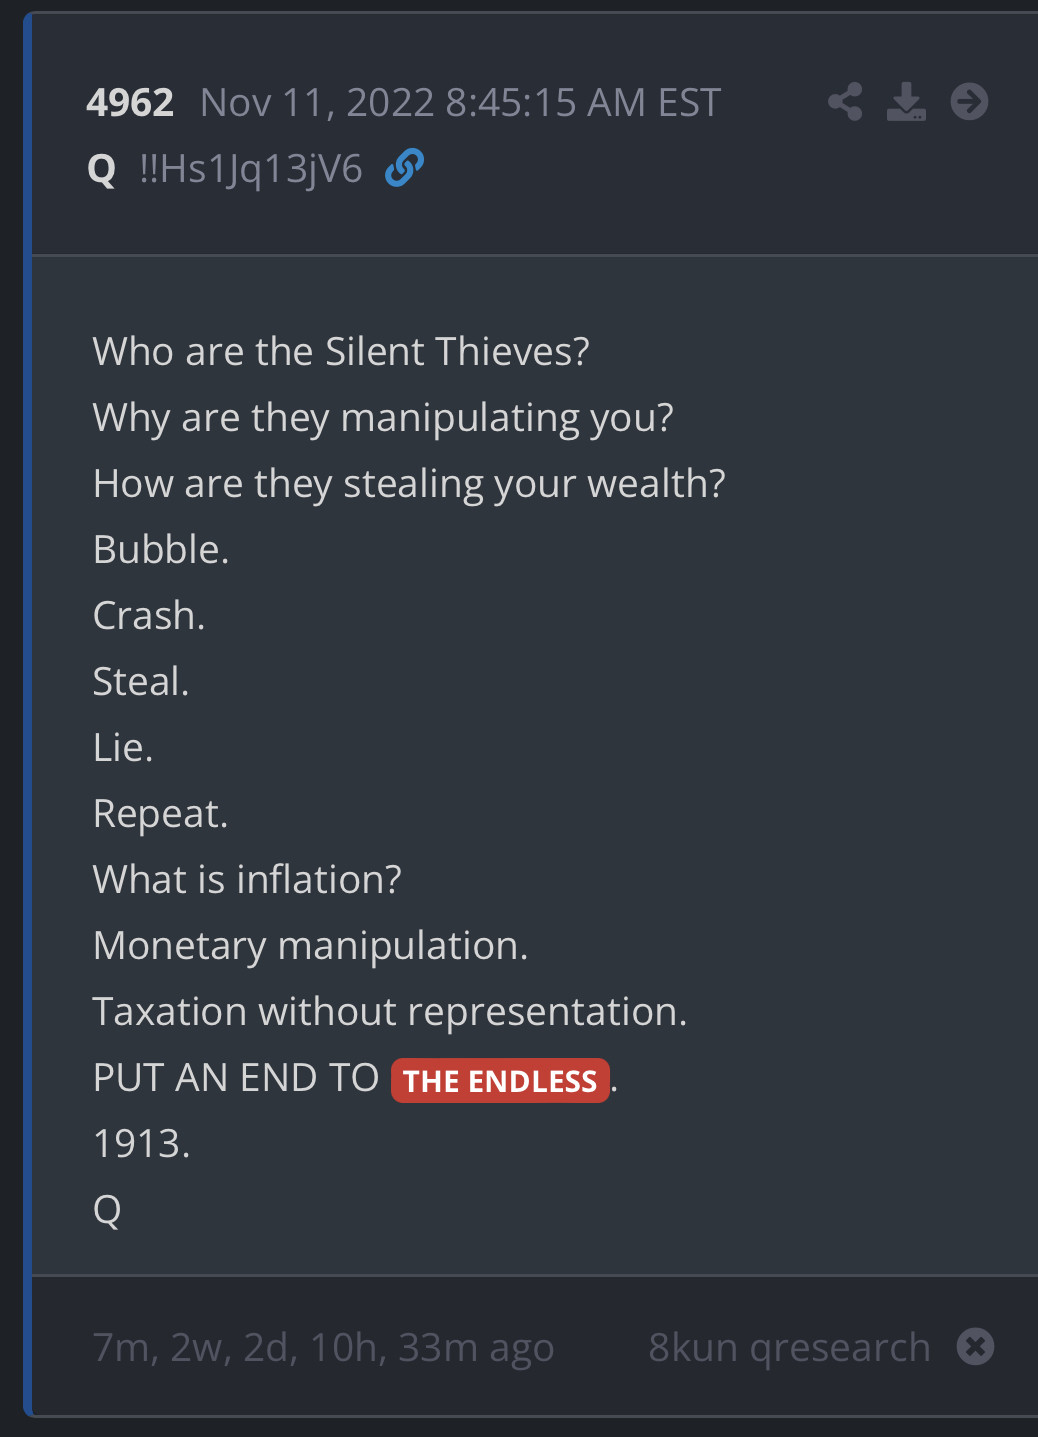Click the 'What is inflation?' line
Viewport: 1038px width, 1437px height.
(247, 880)
